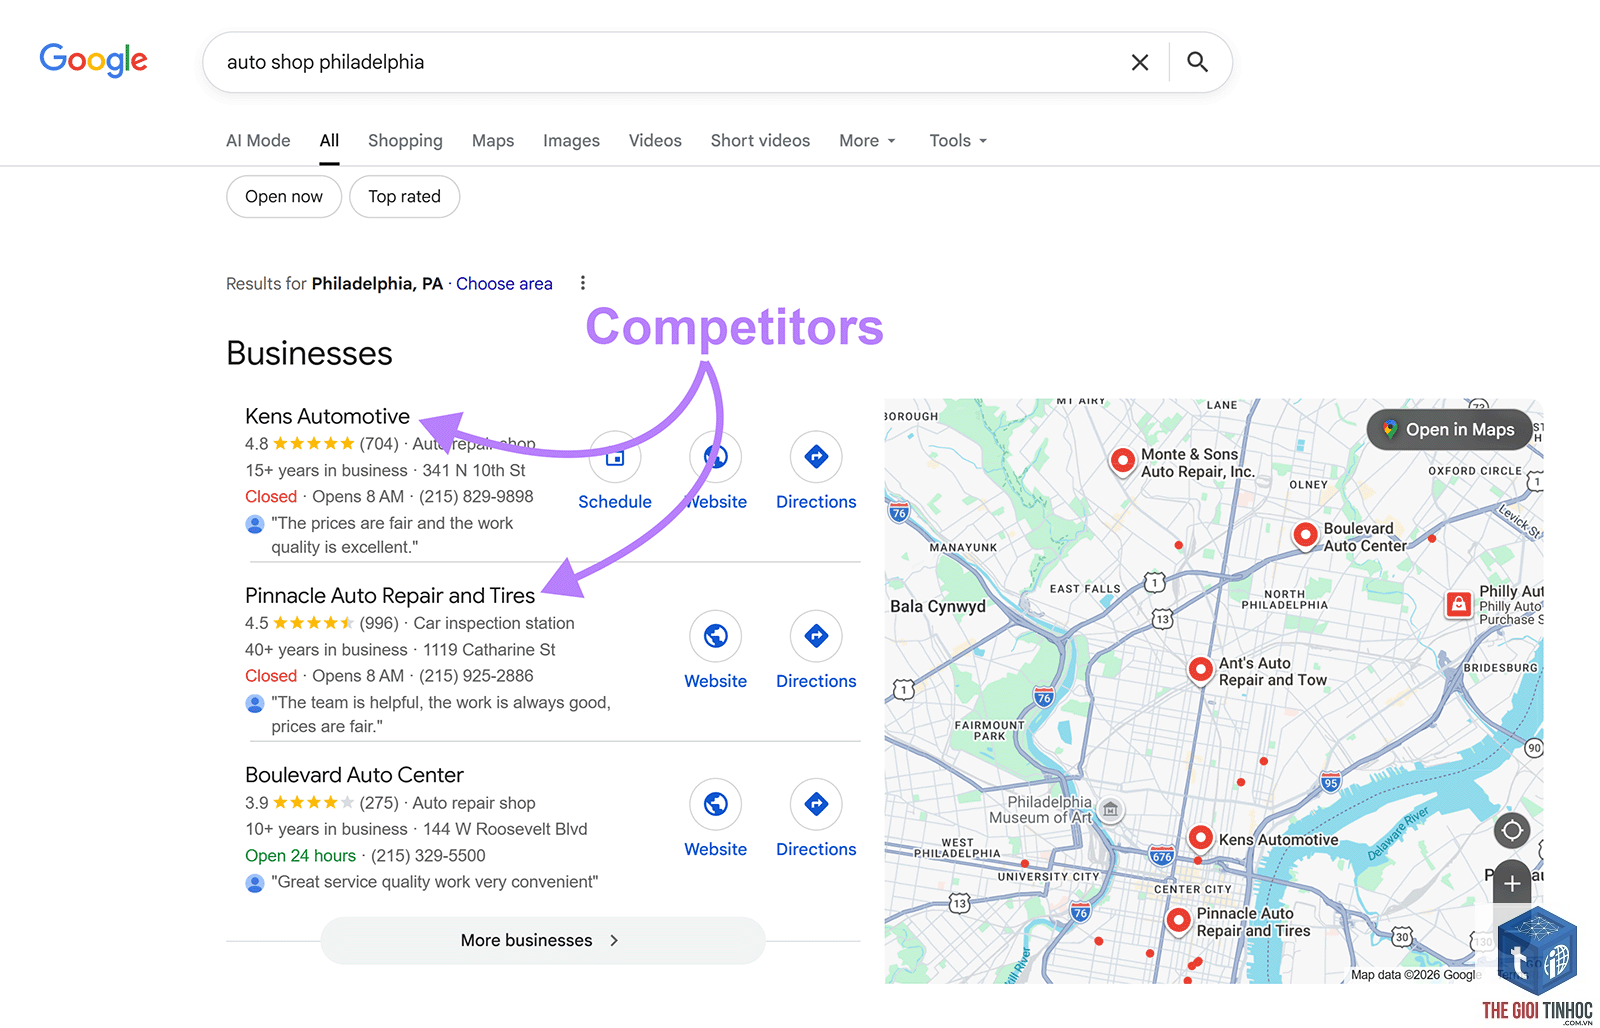Click the Kens Automotive map pin

click(1201, 838)
